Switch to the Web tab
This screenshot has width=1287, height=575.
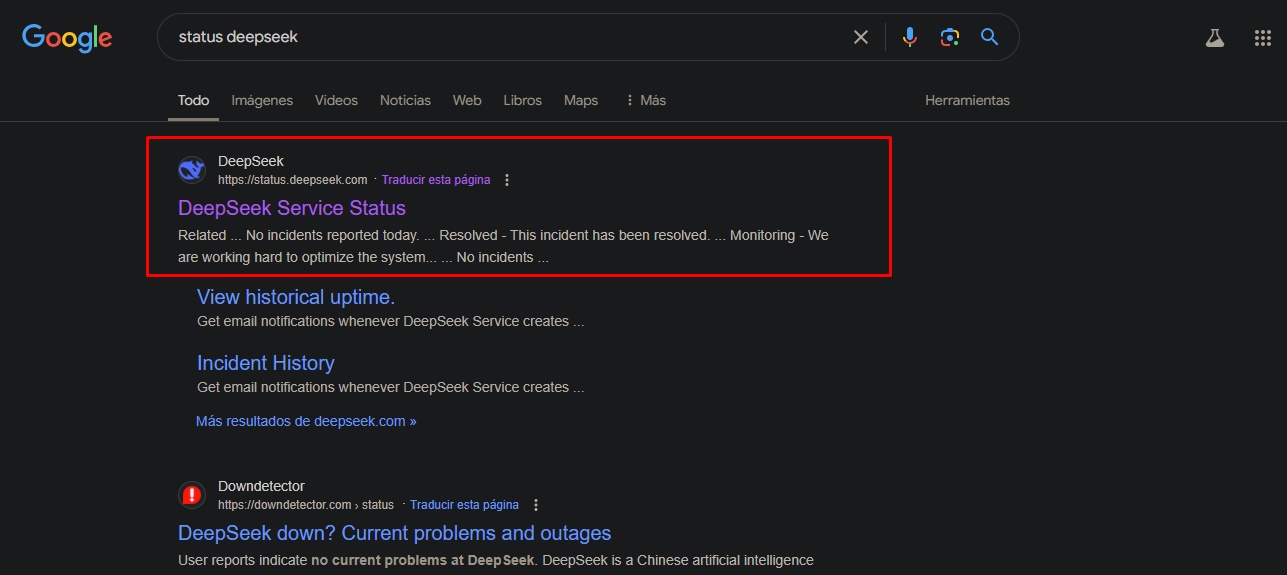click(x=467, y=100)
